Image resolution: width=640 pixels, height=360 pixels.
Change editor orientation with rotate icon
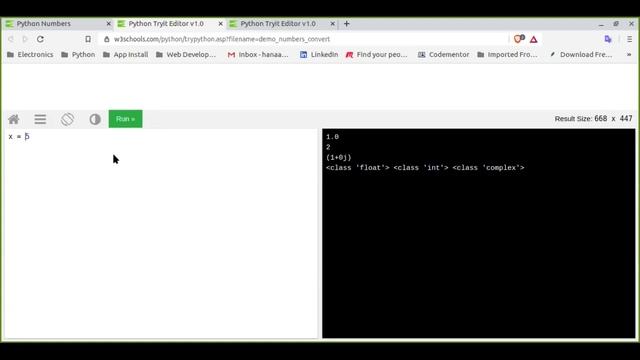coord(67,119)
